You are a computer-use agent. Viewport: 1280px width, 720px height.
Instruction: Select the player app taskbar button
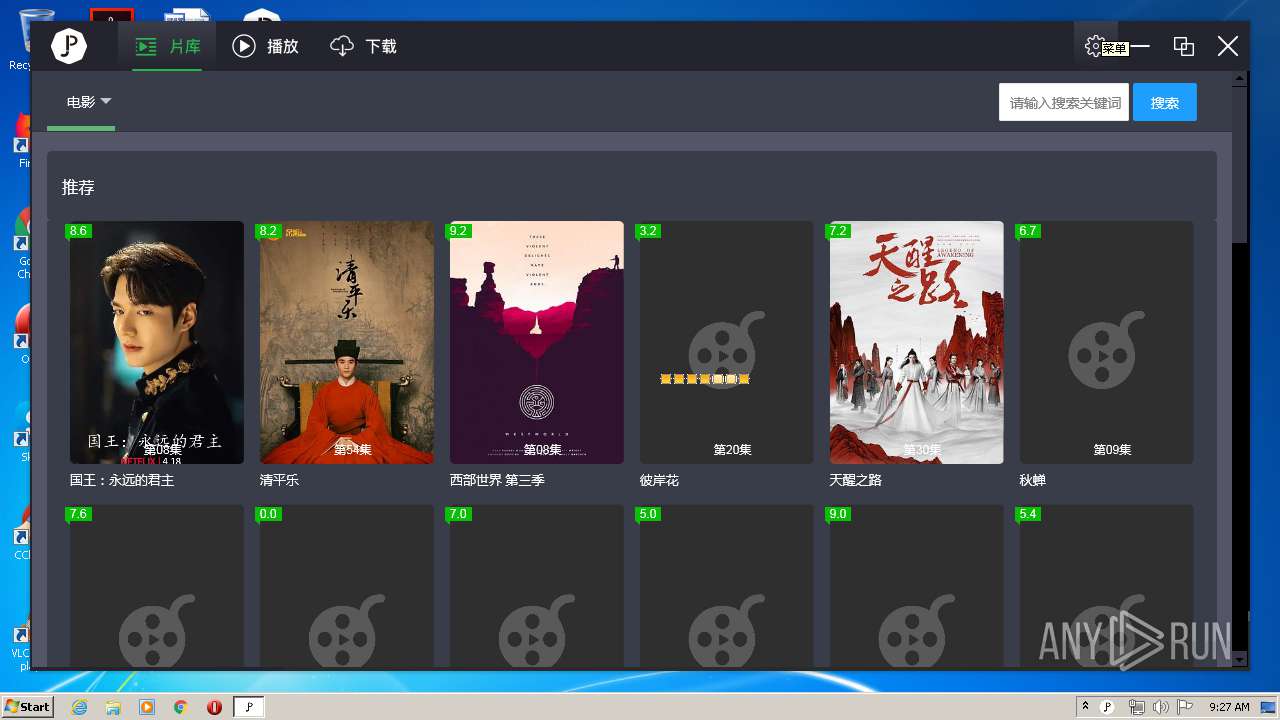tap(249, 707)
